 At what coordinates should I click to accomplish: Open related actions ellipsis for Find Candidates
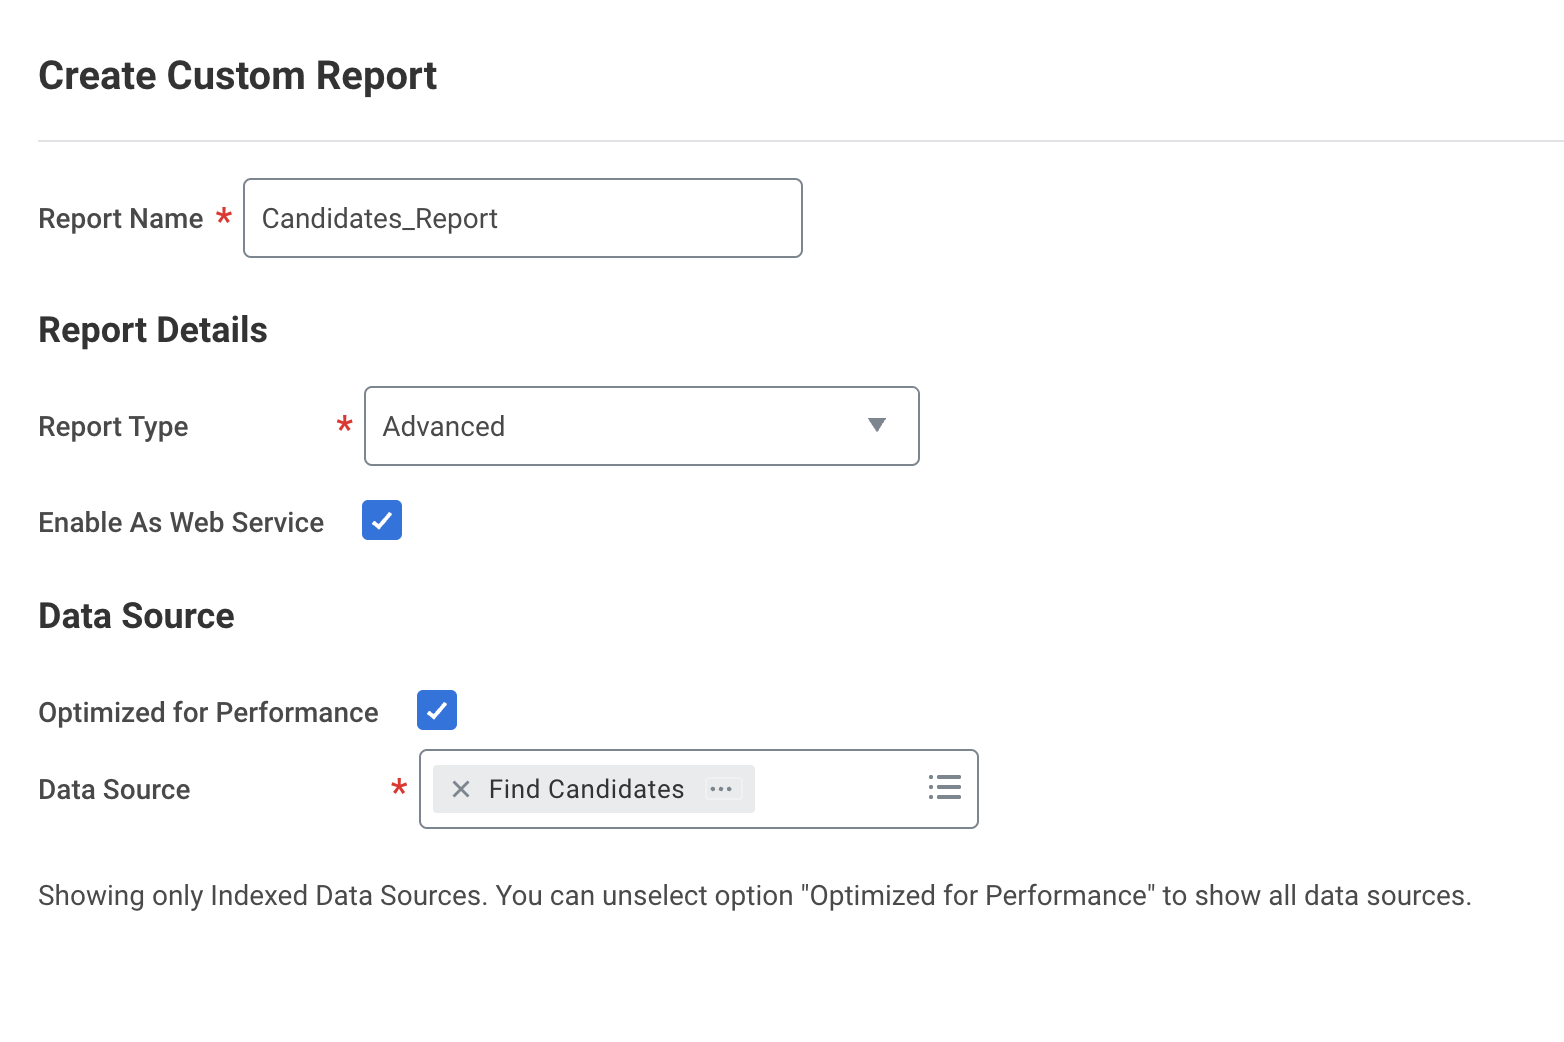tap(721, 789)
